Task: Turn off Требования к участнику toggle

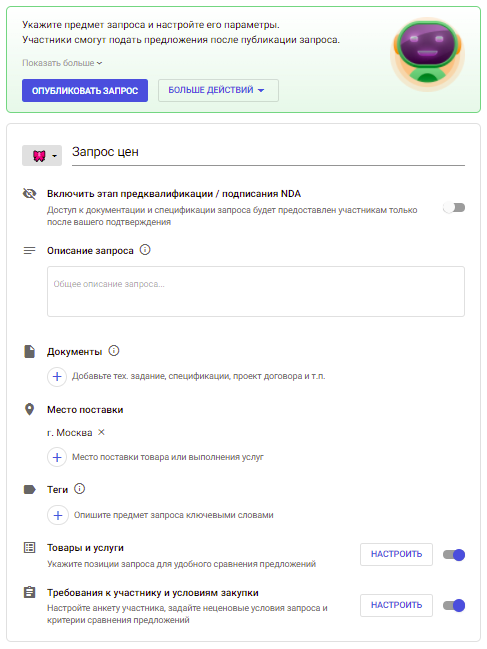Action: 454,606
